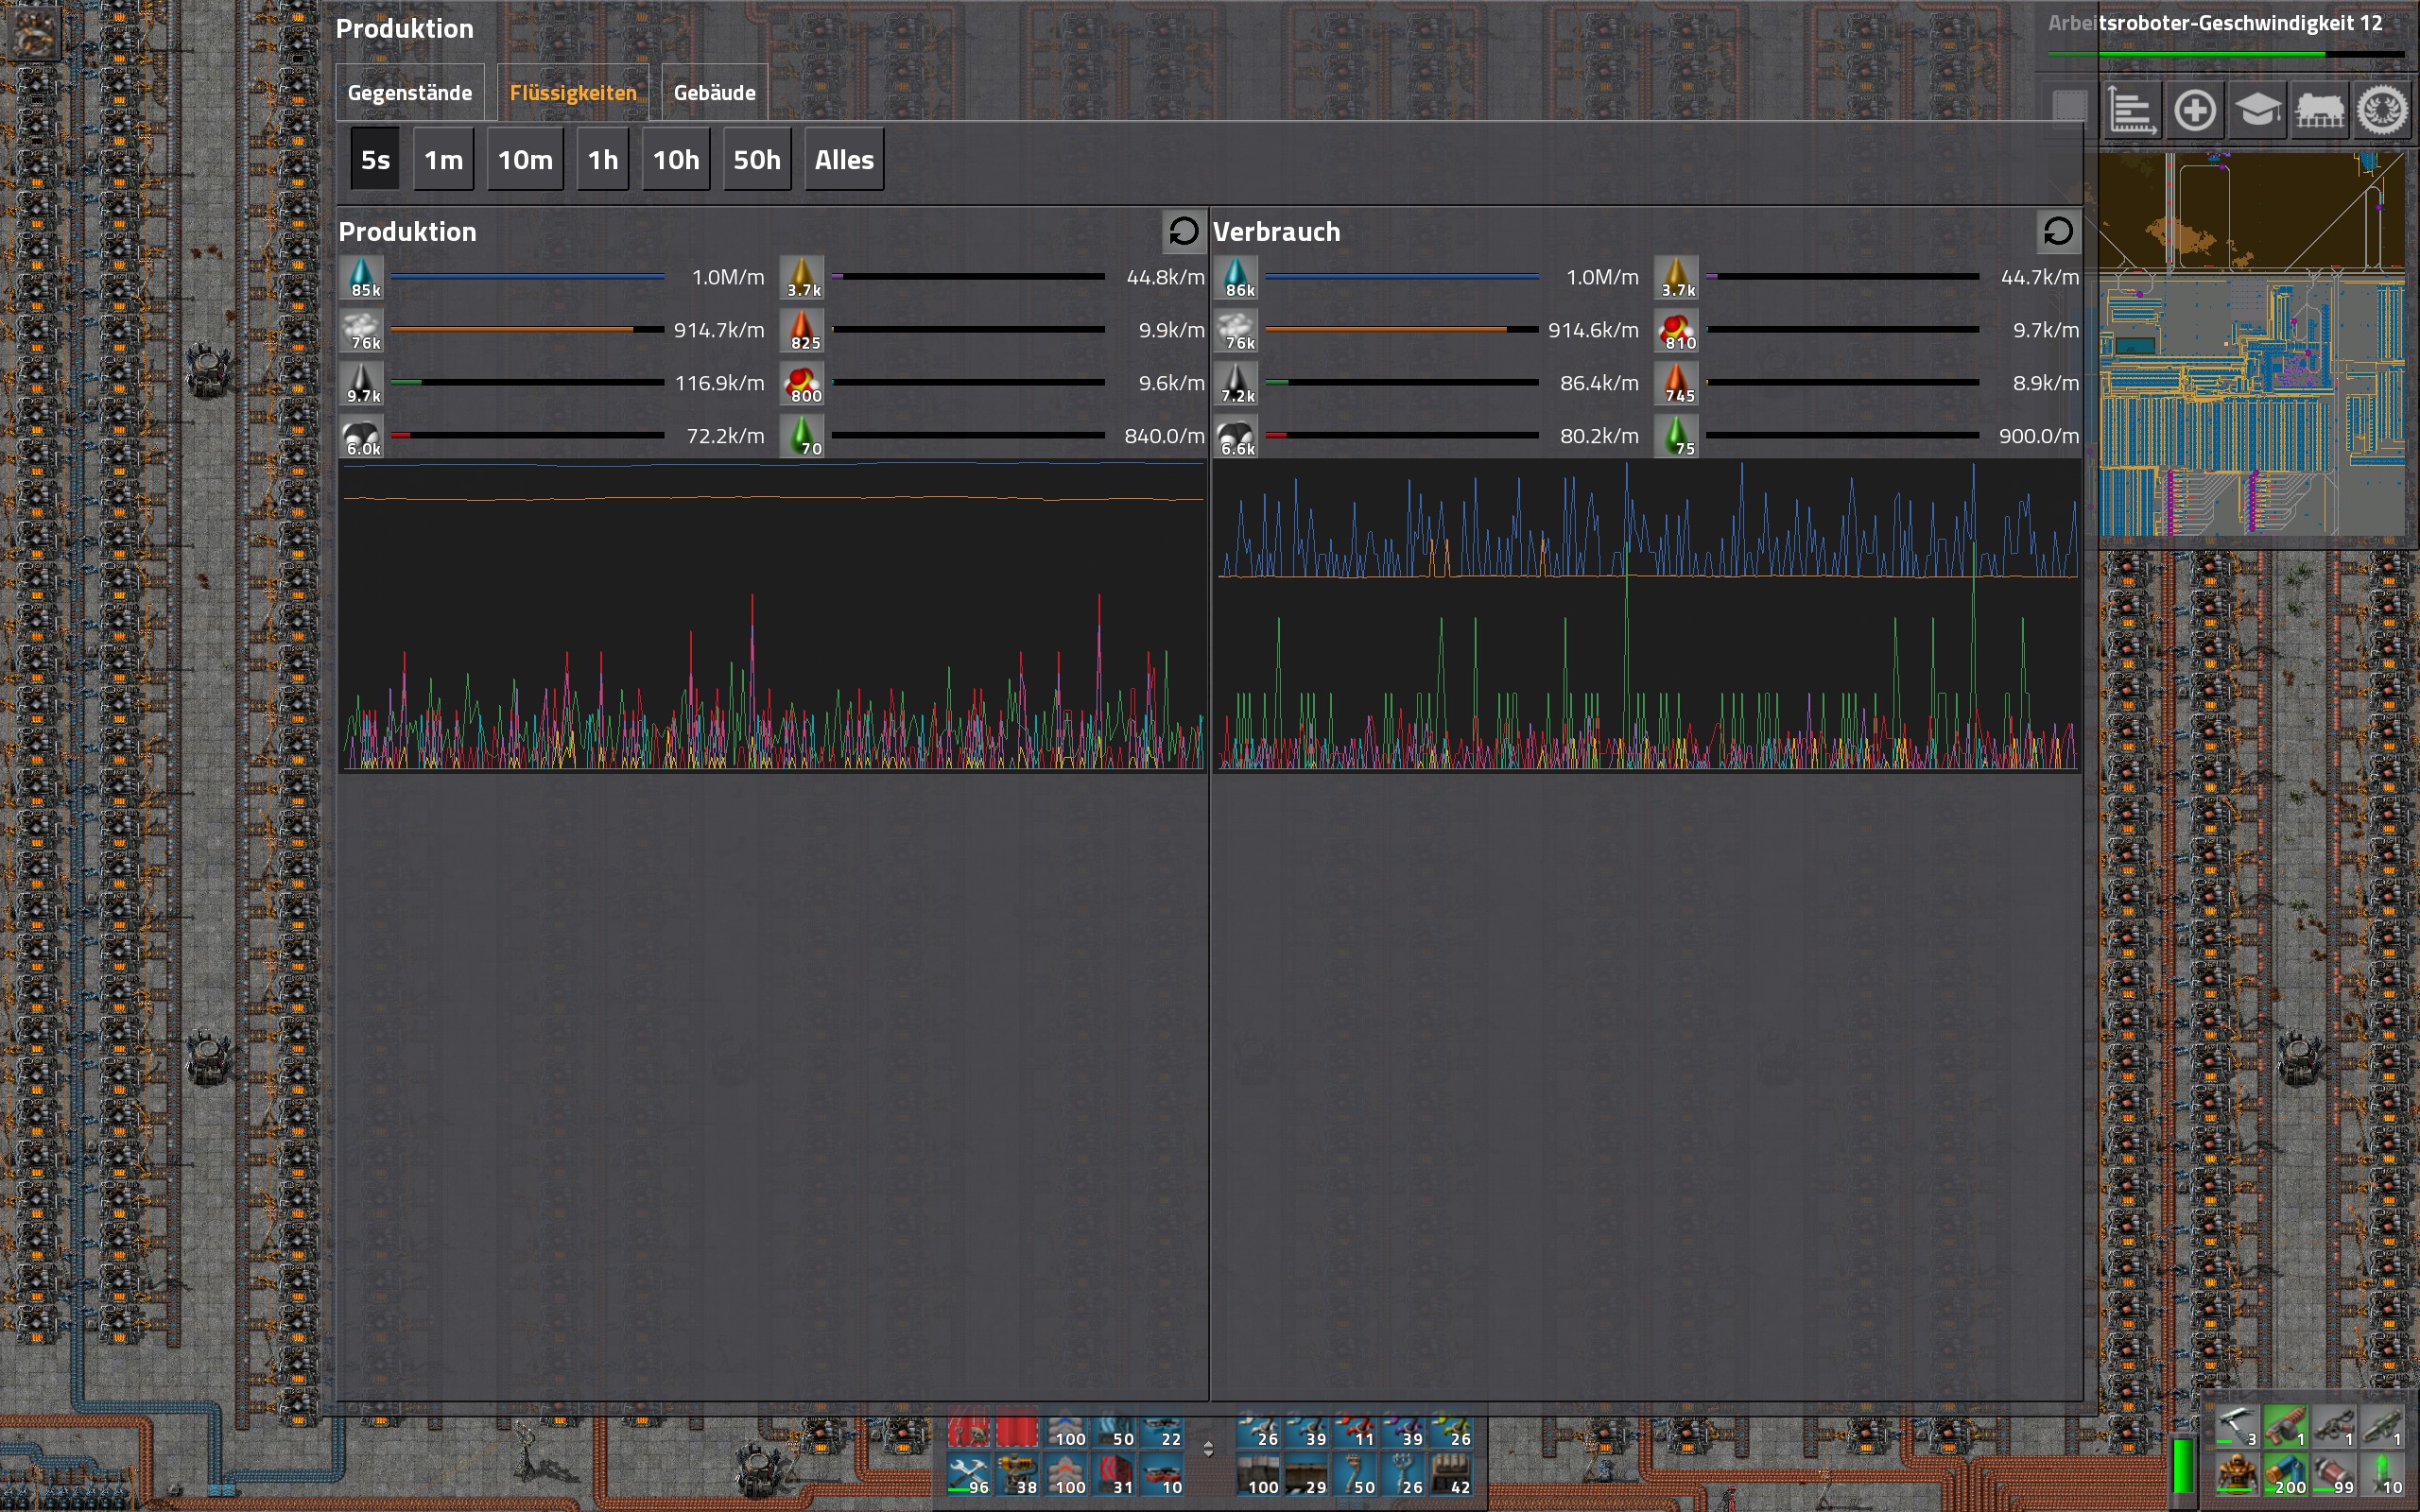Click the minimap thumbnail
This screenshot has height=1512, width=2420.
2251,344
